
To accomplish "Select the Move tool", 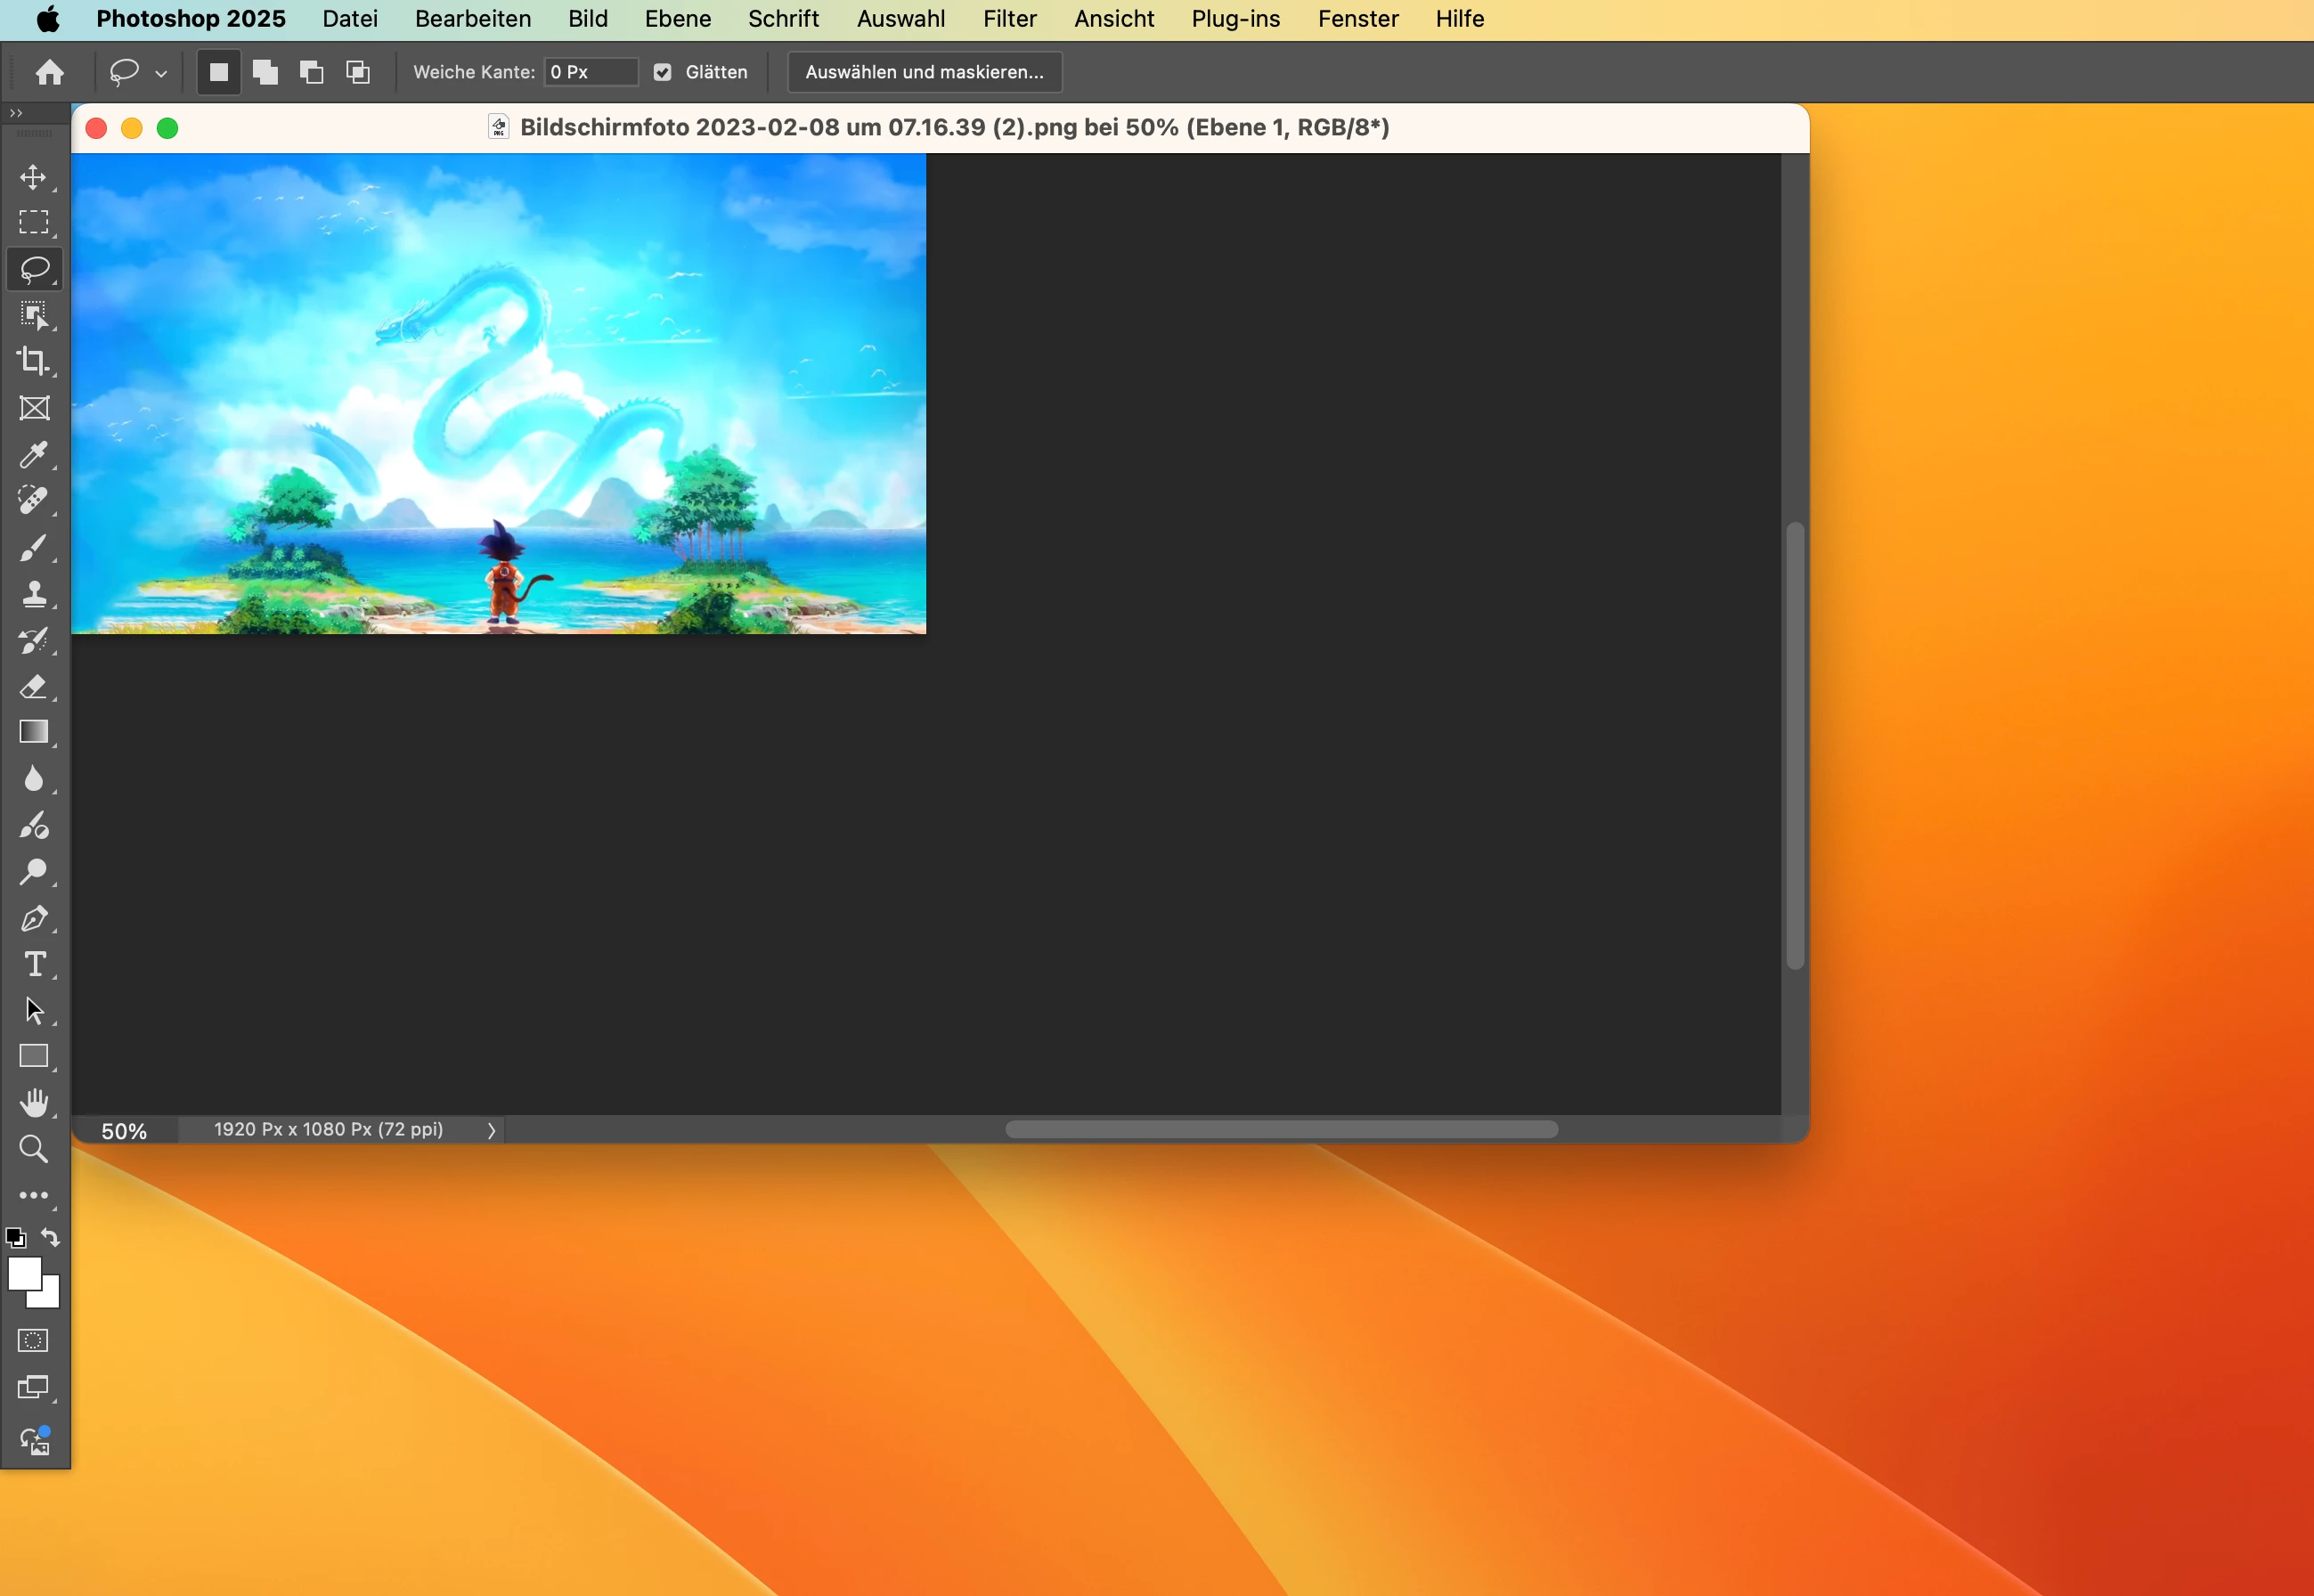I will (x=33, y=177).
